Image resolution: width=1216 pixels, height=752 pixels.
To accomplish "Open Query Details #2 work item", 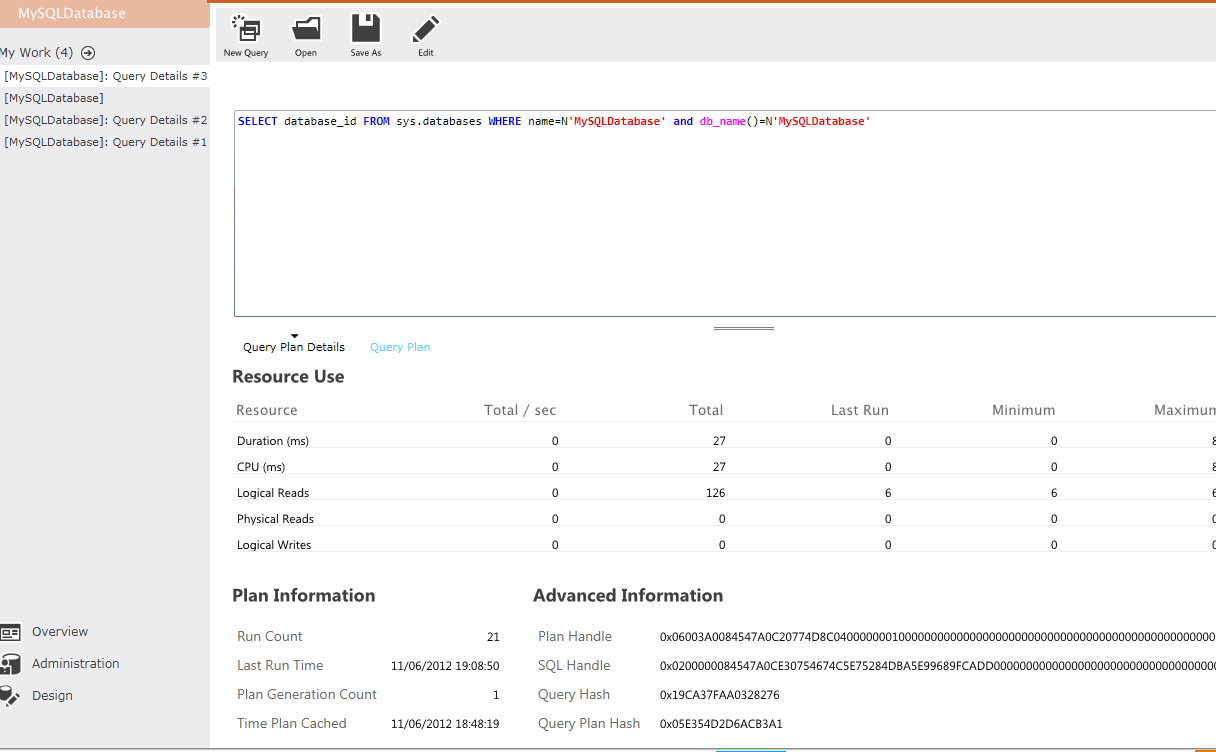I will click(x=105, y=120).
